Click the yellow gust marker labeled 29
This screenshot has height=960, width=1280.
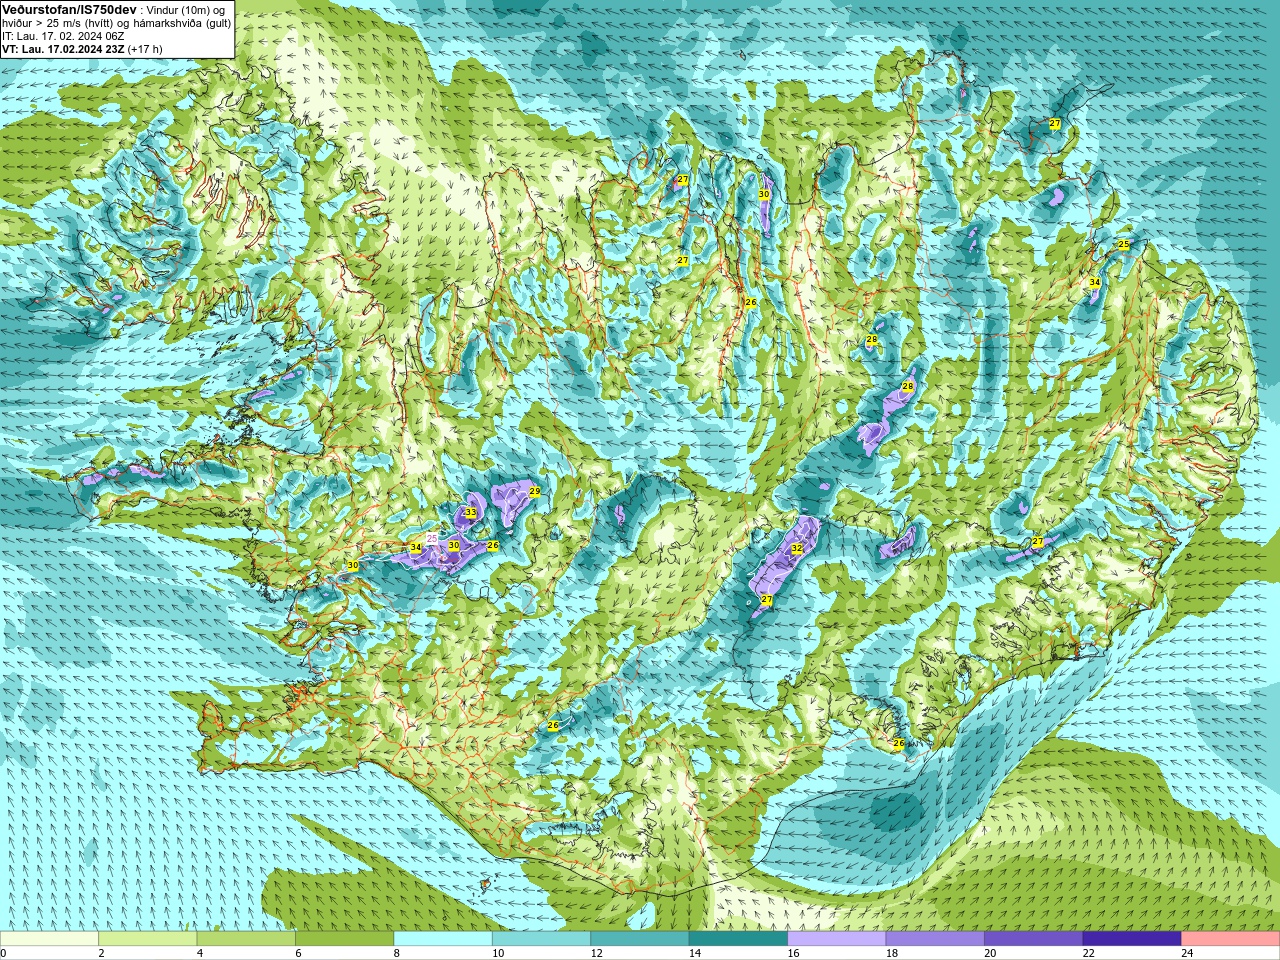(534, 492)
